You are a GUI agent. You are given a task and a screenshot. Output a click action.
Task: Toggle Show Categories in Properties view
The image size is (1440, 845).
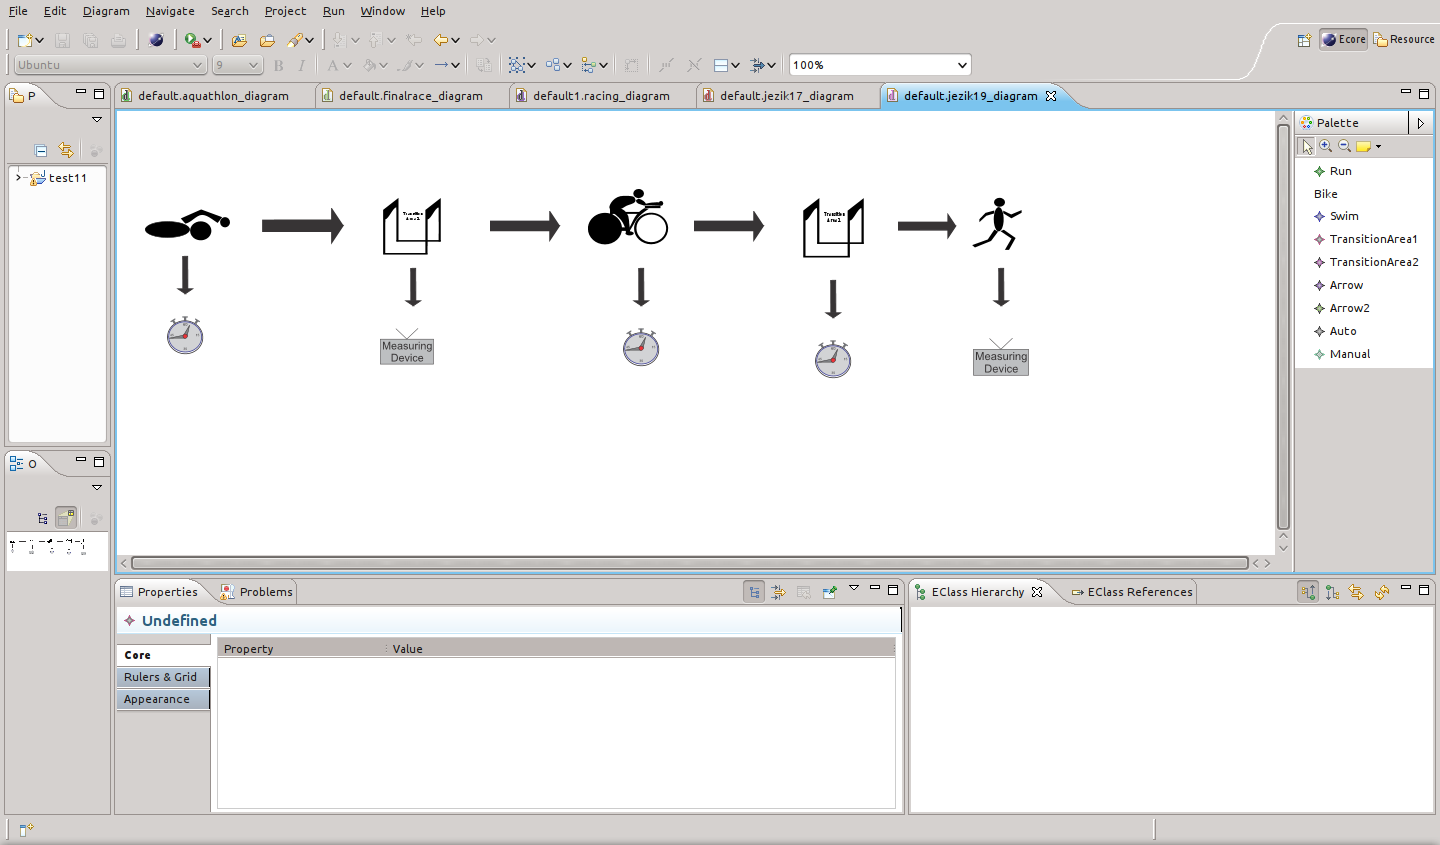click(x=754, y=592)
